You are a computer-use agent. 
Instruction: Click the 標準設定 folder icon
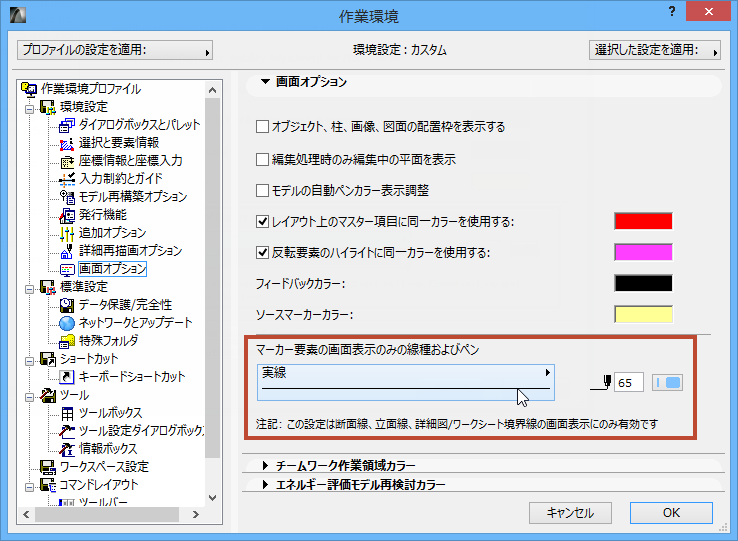48,287
